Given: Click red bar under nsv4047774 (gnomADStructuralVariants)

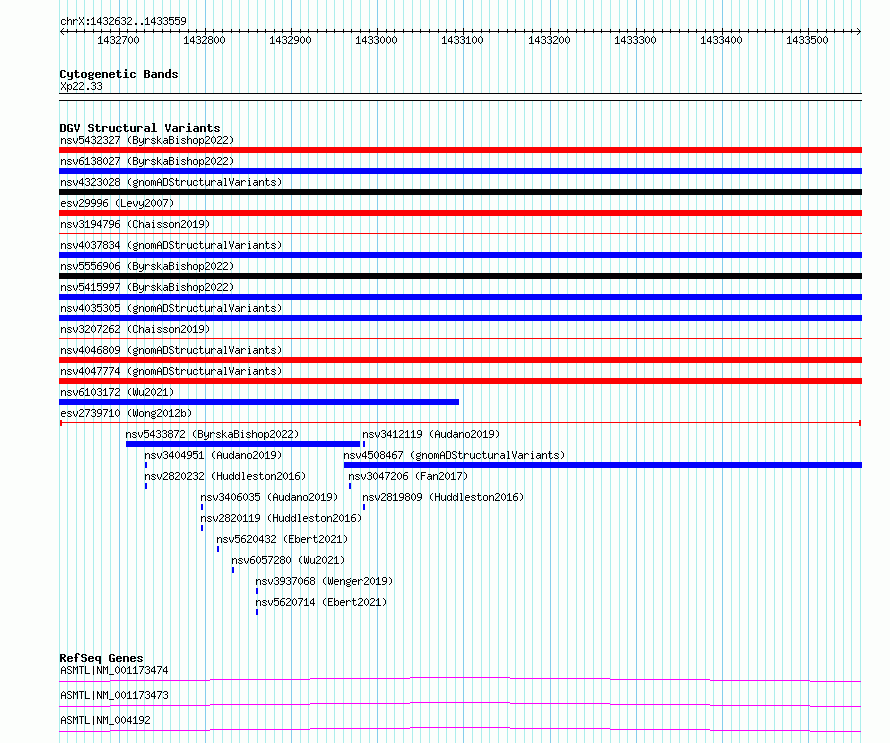Looking at the screenshot, I should (x=460, y=381).
